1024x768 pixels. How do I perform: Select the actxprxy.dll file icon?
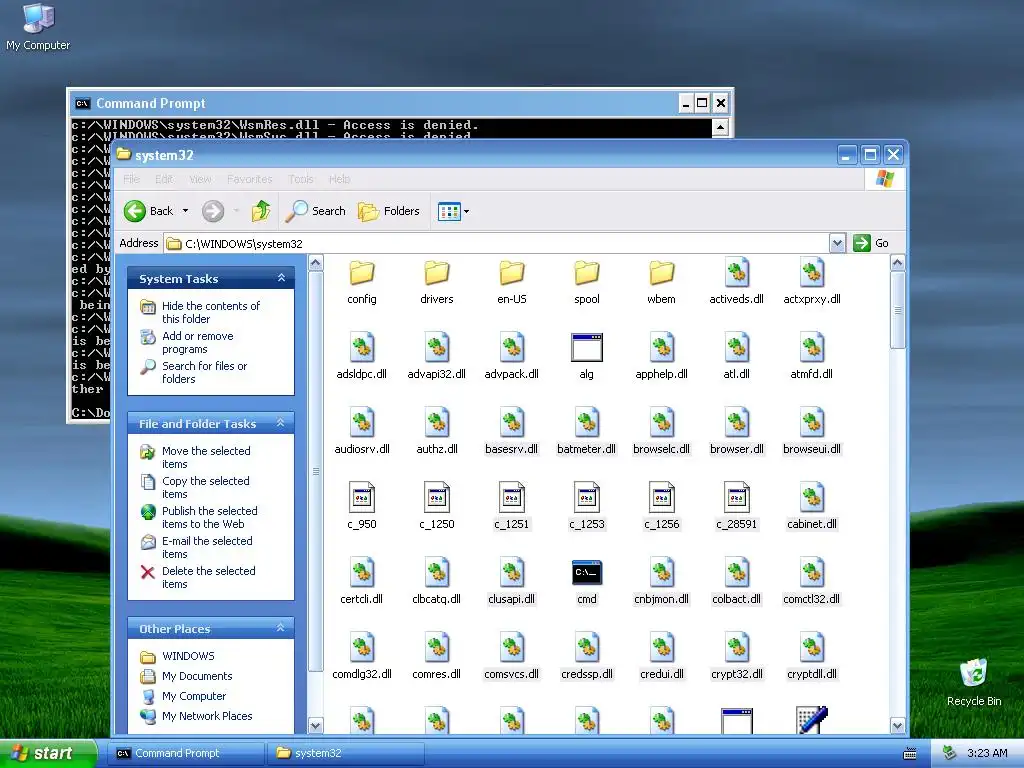[x=812, y=273]
